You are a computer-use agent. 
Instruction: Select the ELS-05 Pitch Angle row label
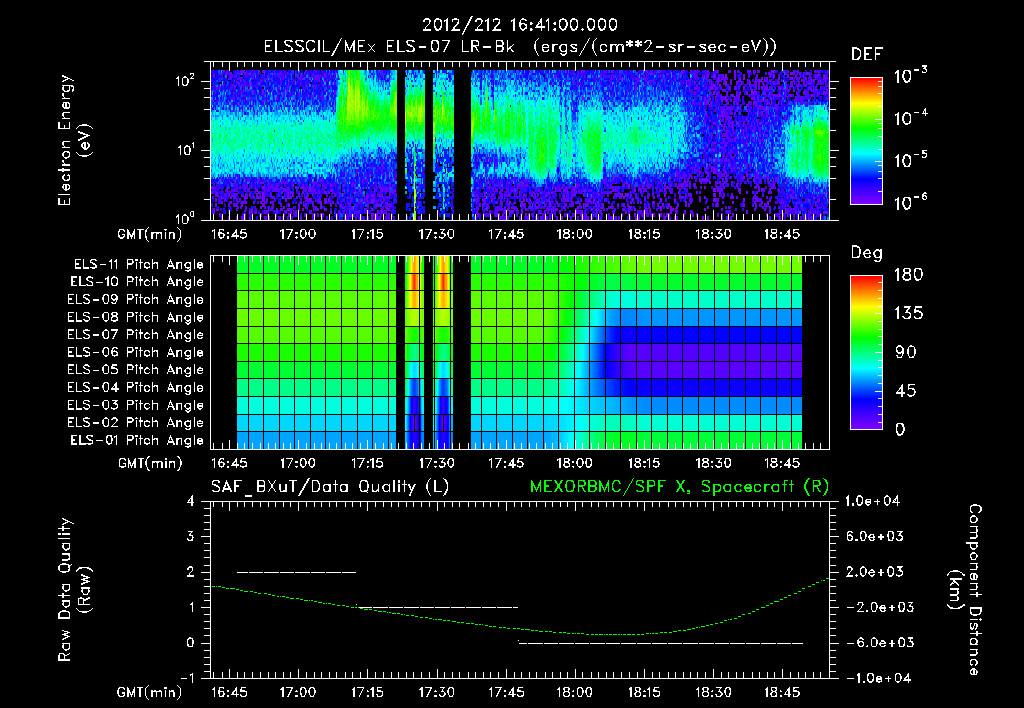point(136,370)
